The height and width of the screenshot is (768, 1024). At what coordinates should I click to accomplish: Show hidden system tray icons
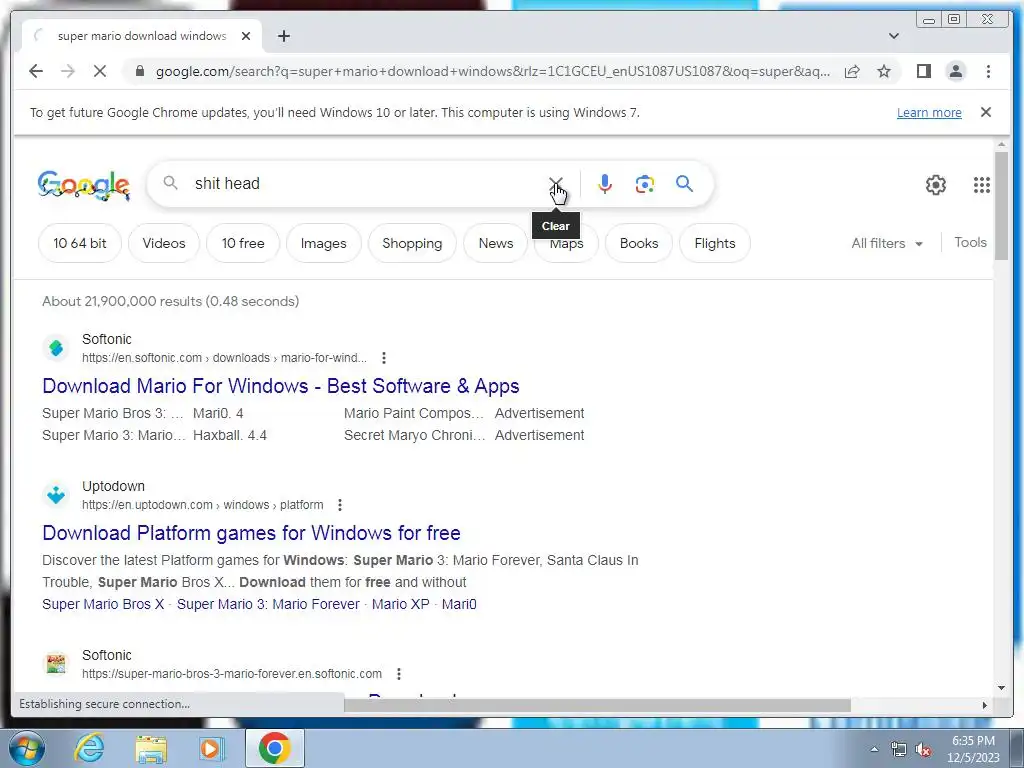[874, 749]
